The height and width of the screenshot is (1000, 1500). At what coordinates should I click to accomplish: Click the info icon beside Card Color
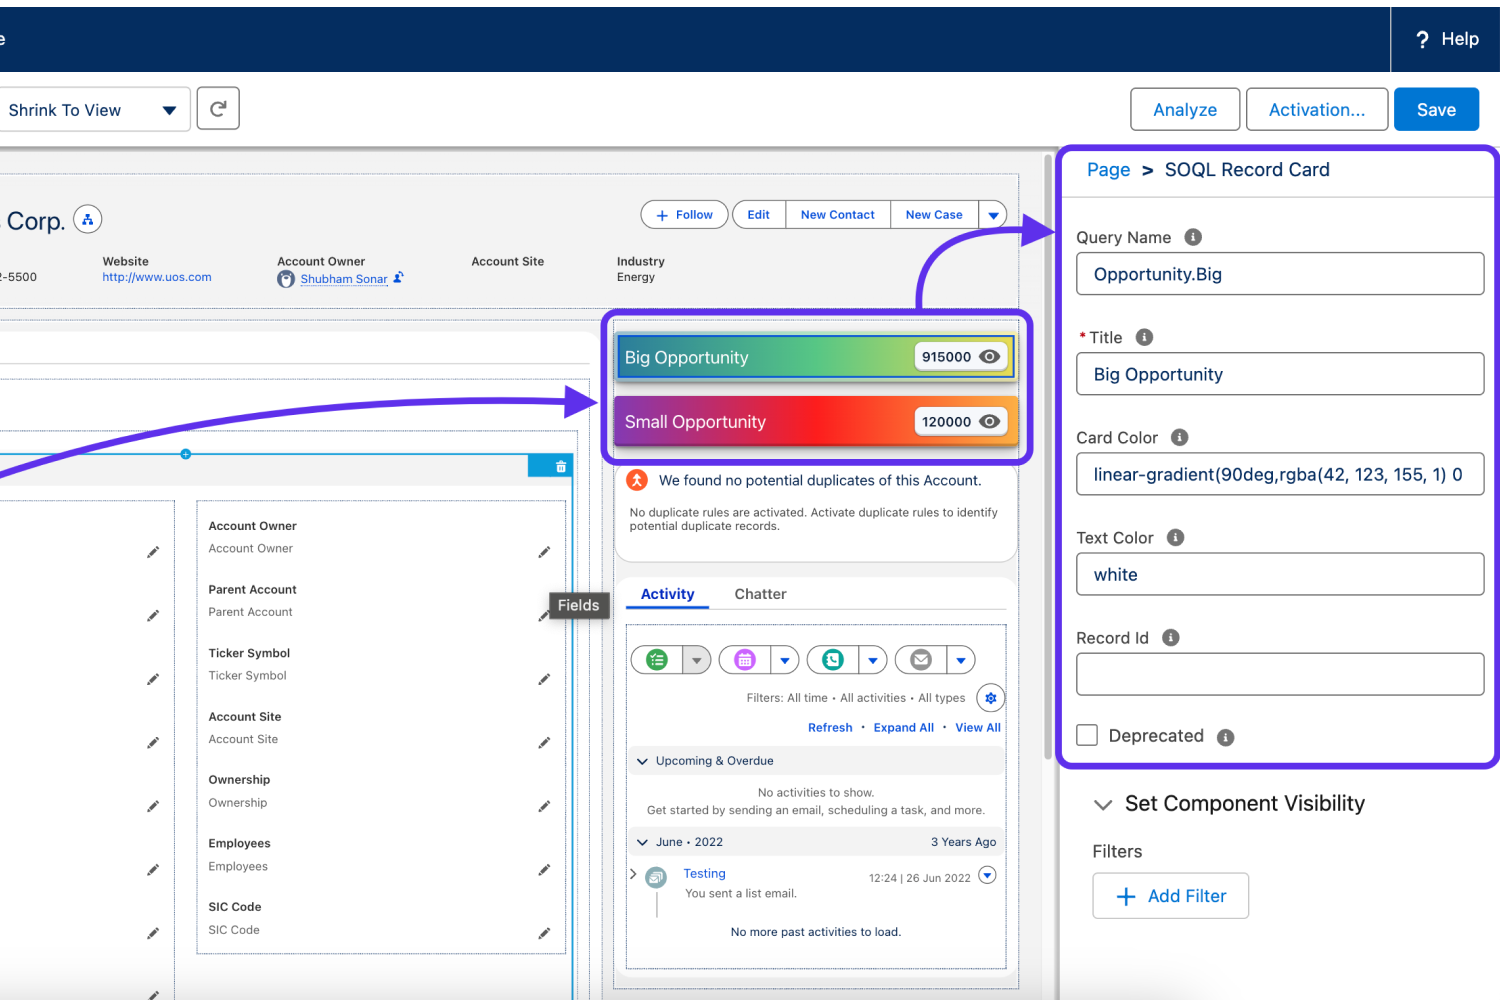pos(1180,437)
